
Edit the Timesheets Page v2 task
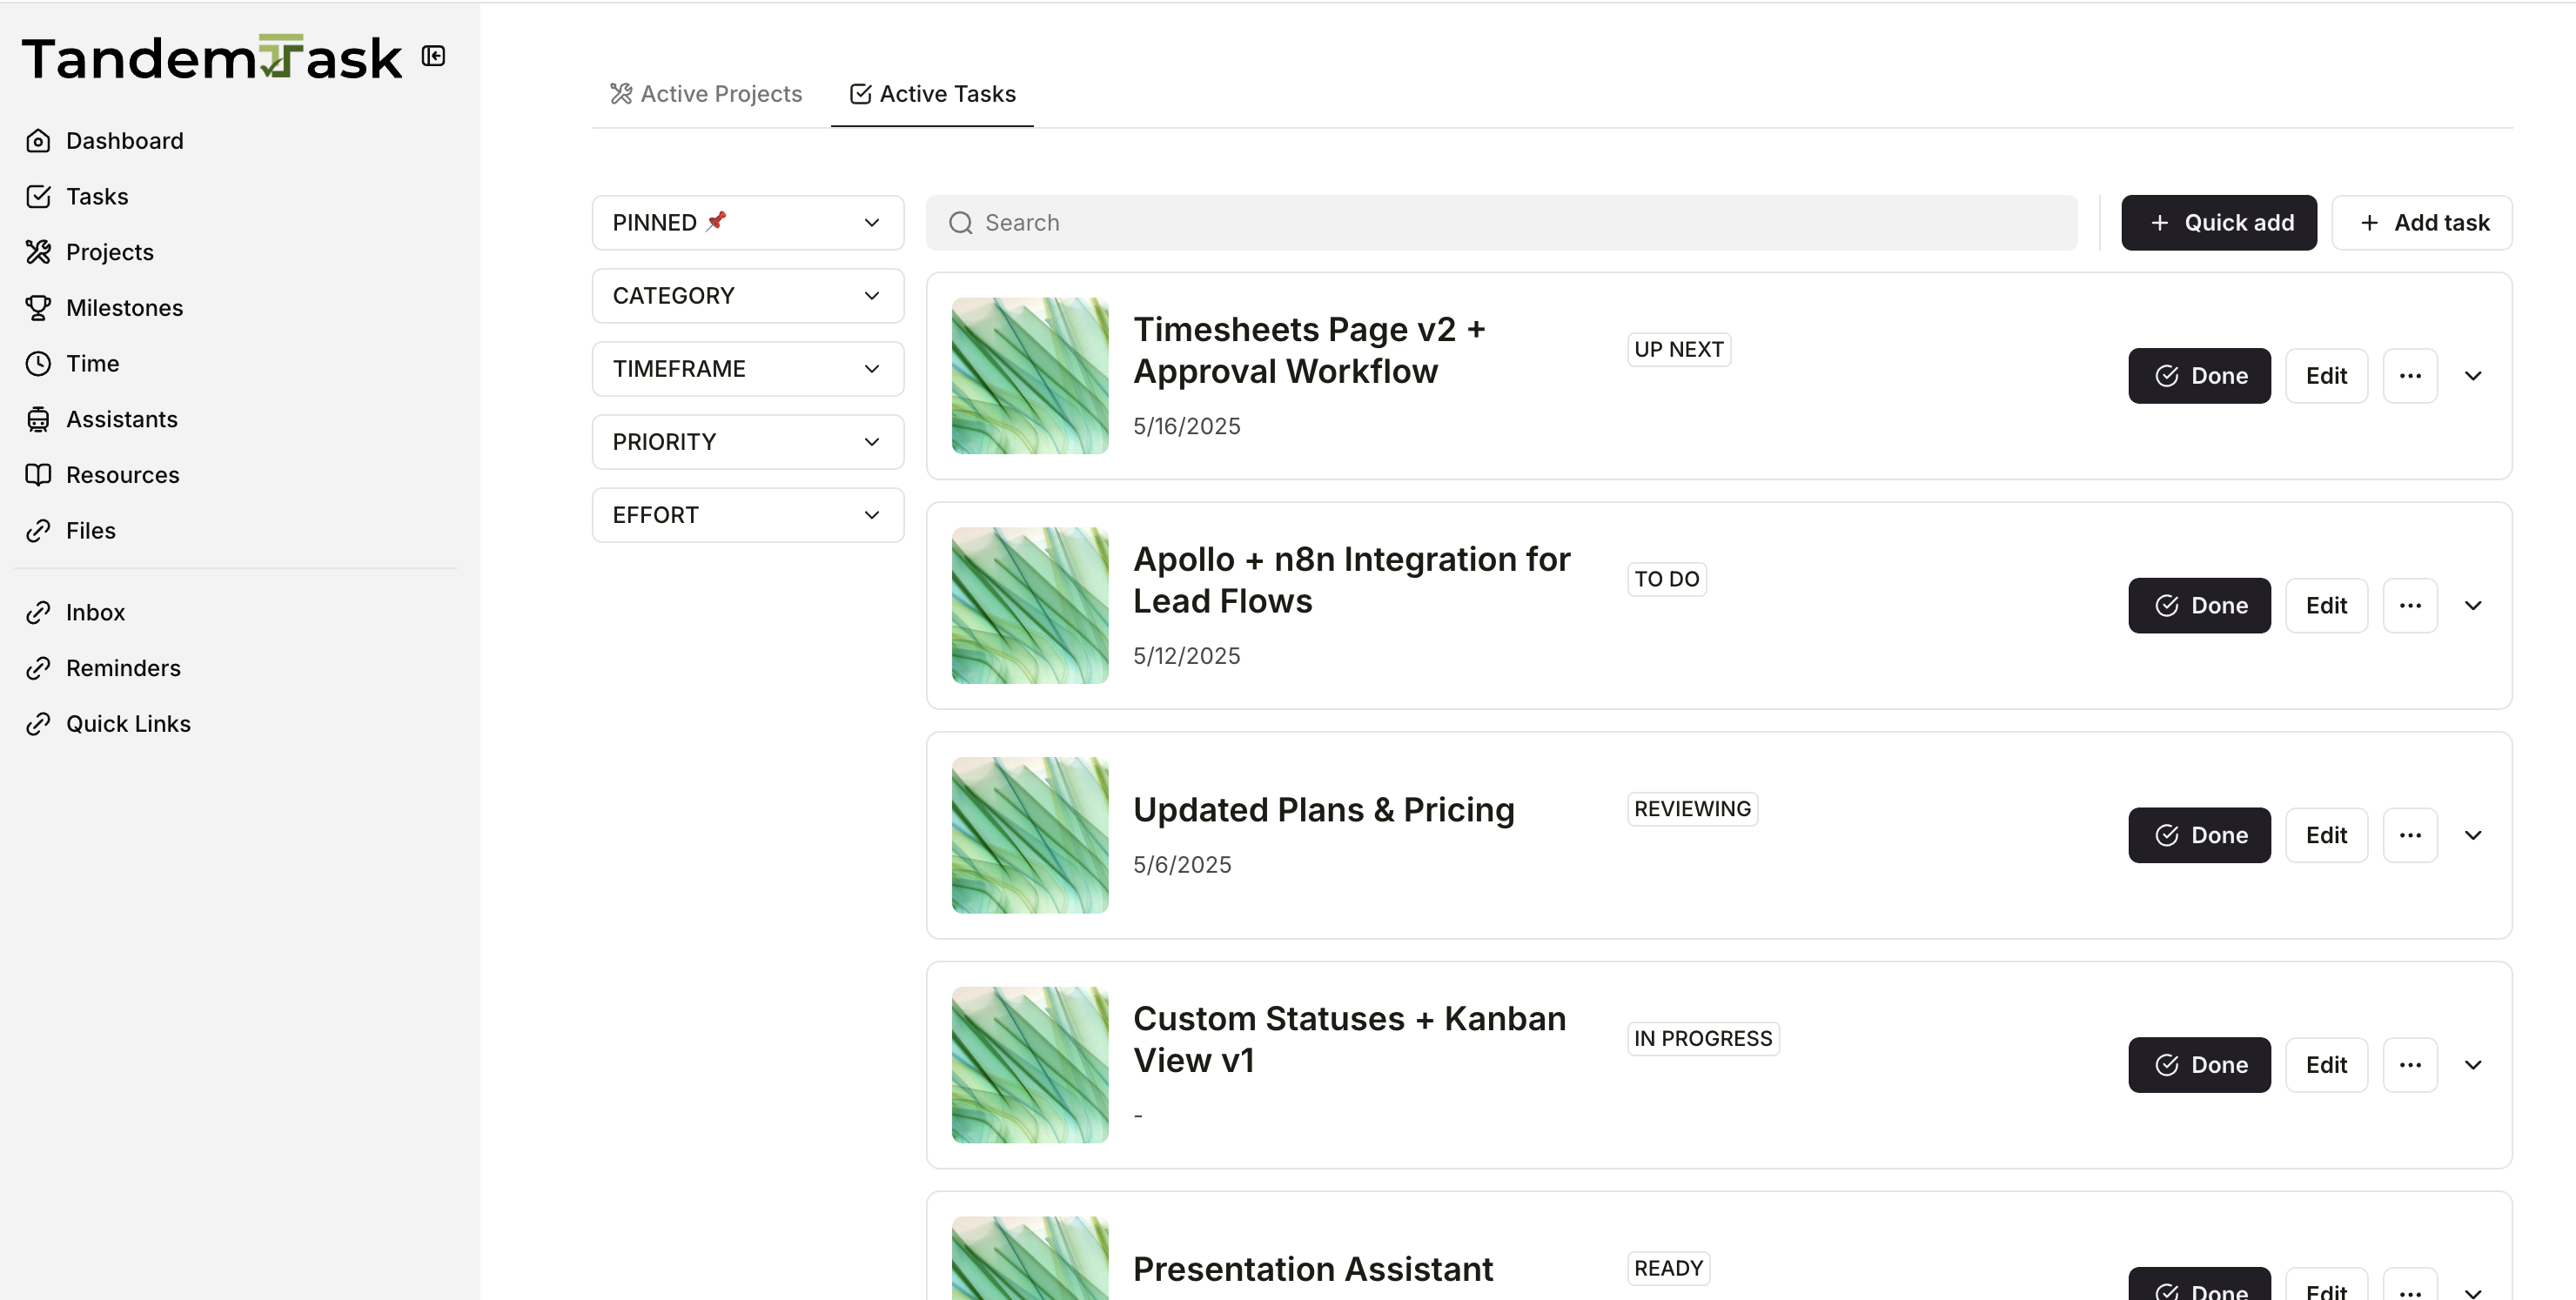click(x=2326, y=376)
